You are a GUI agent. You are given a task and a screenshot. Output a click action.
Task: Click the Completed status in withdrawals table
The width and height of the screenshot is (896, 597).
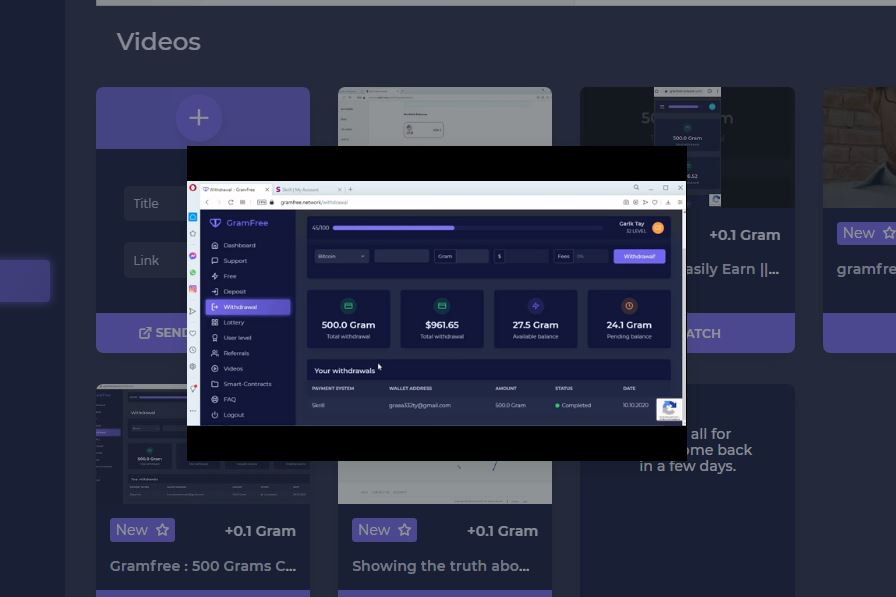[x=573, y=405]
